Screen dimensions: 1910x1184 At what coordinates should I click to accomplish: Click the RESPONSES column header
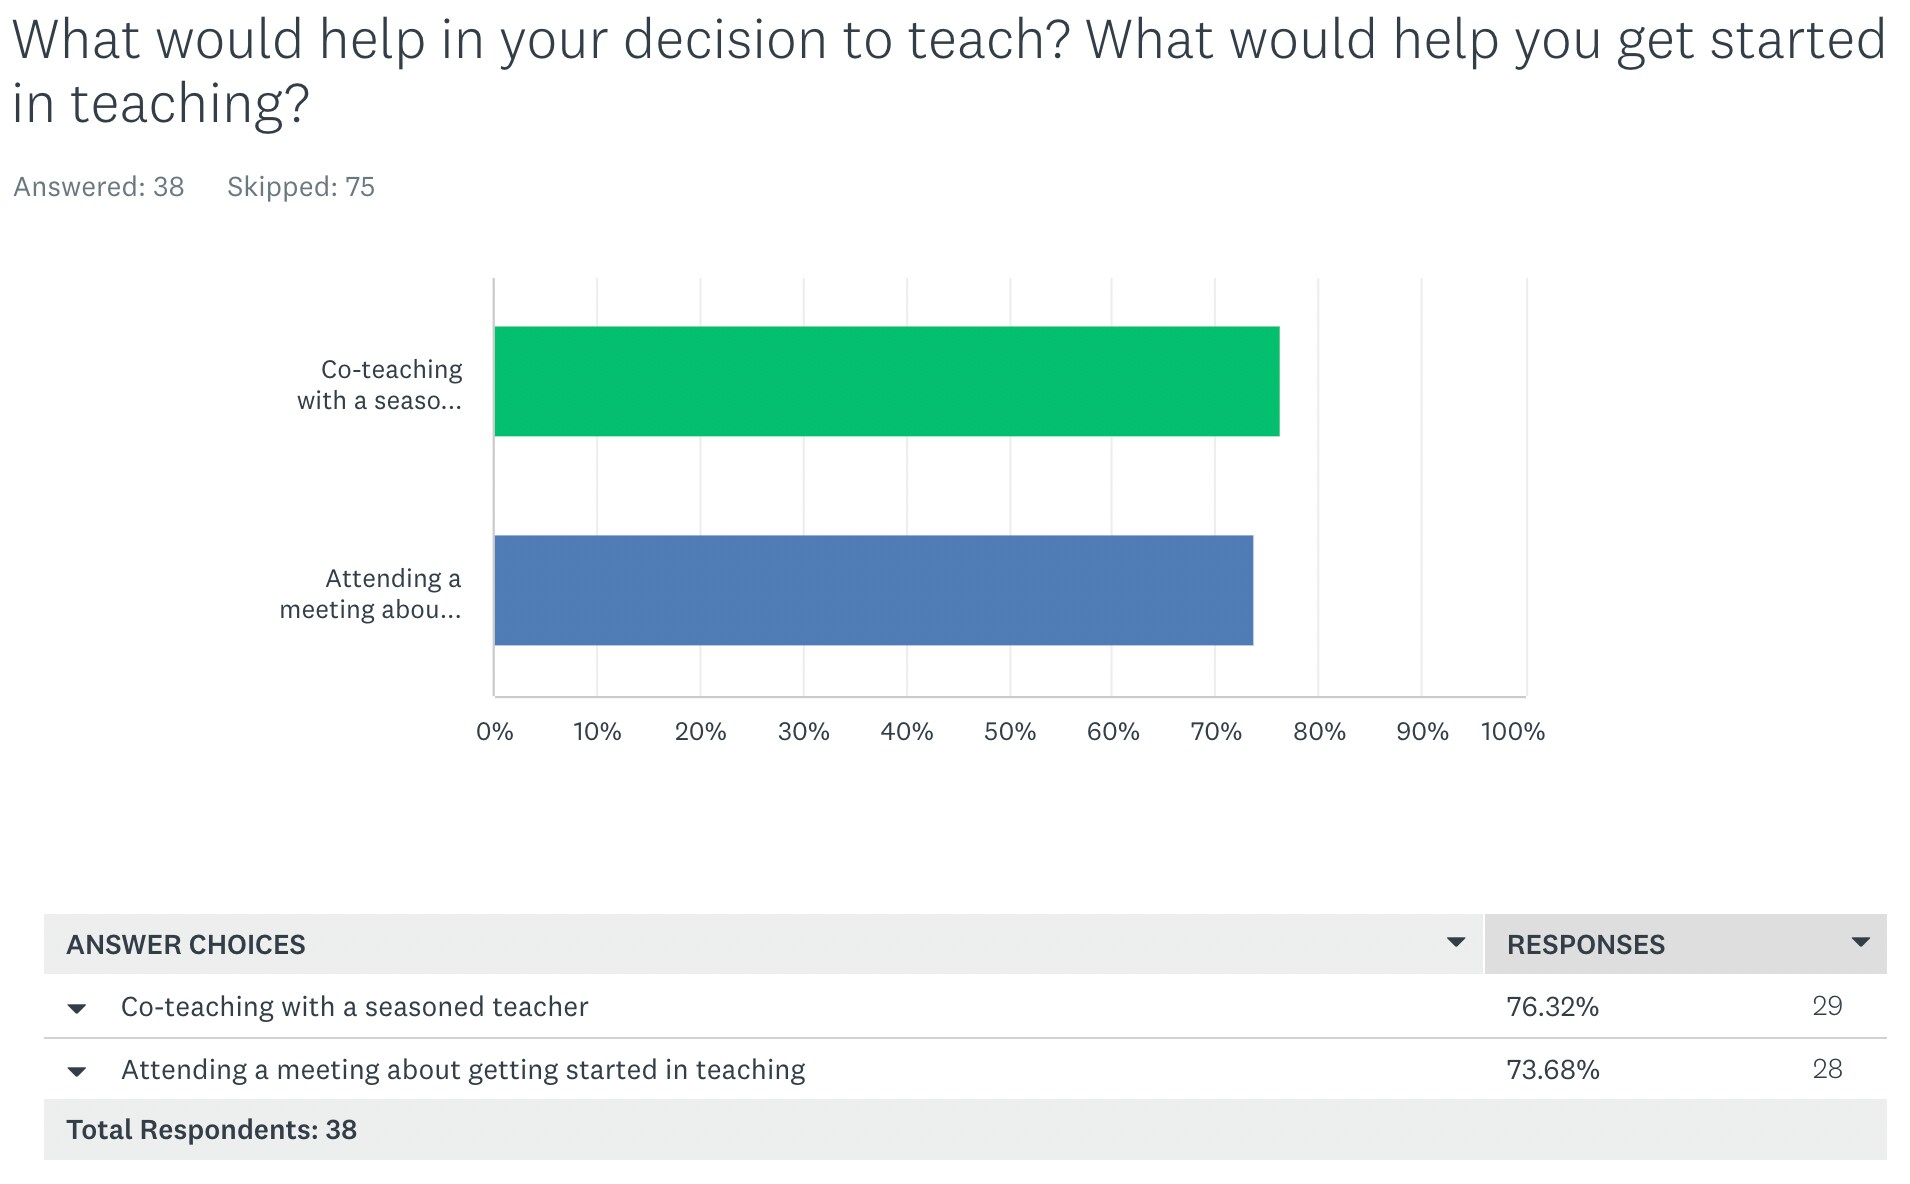(1586, 944)
